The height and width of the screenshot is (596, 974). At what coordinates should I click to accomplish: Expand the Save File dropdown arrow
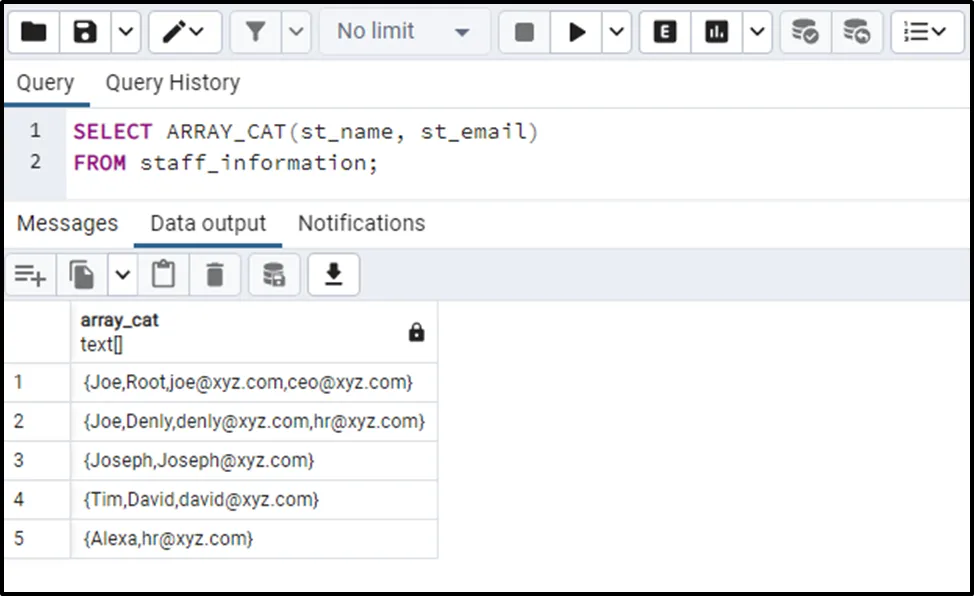point(125,32)
